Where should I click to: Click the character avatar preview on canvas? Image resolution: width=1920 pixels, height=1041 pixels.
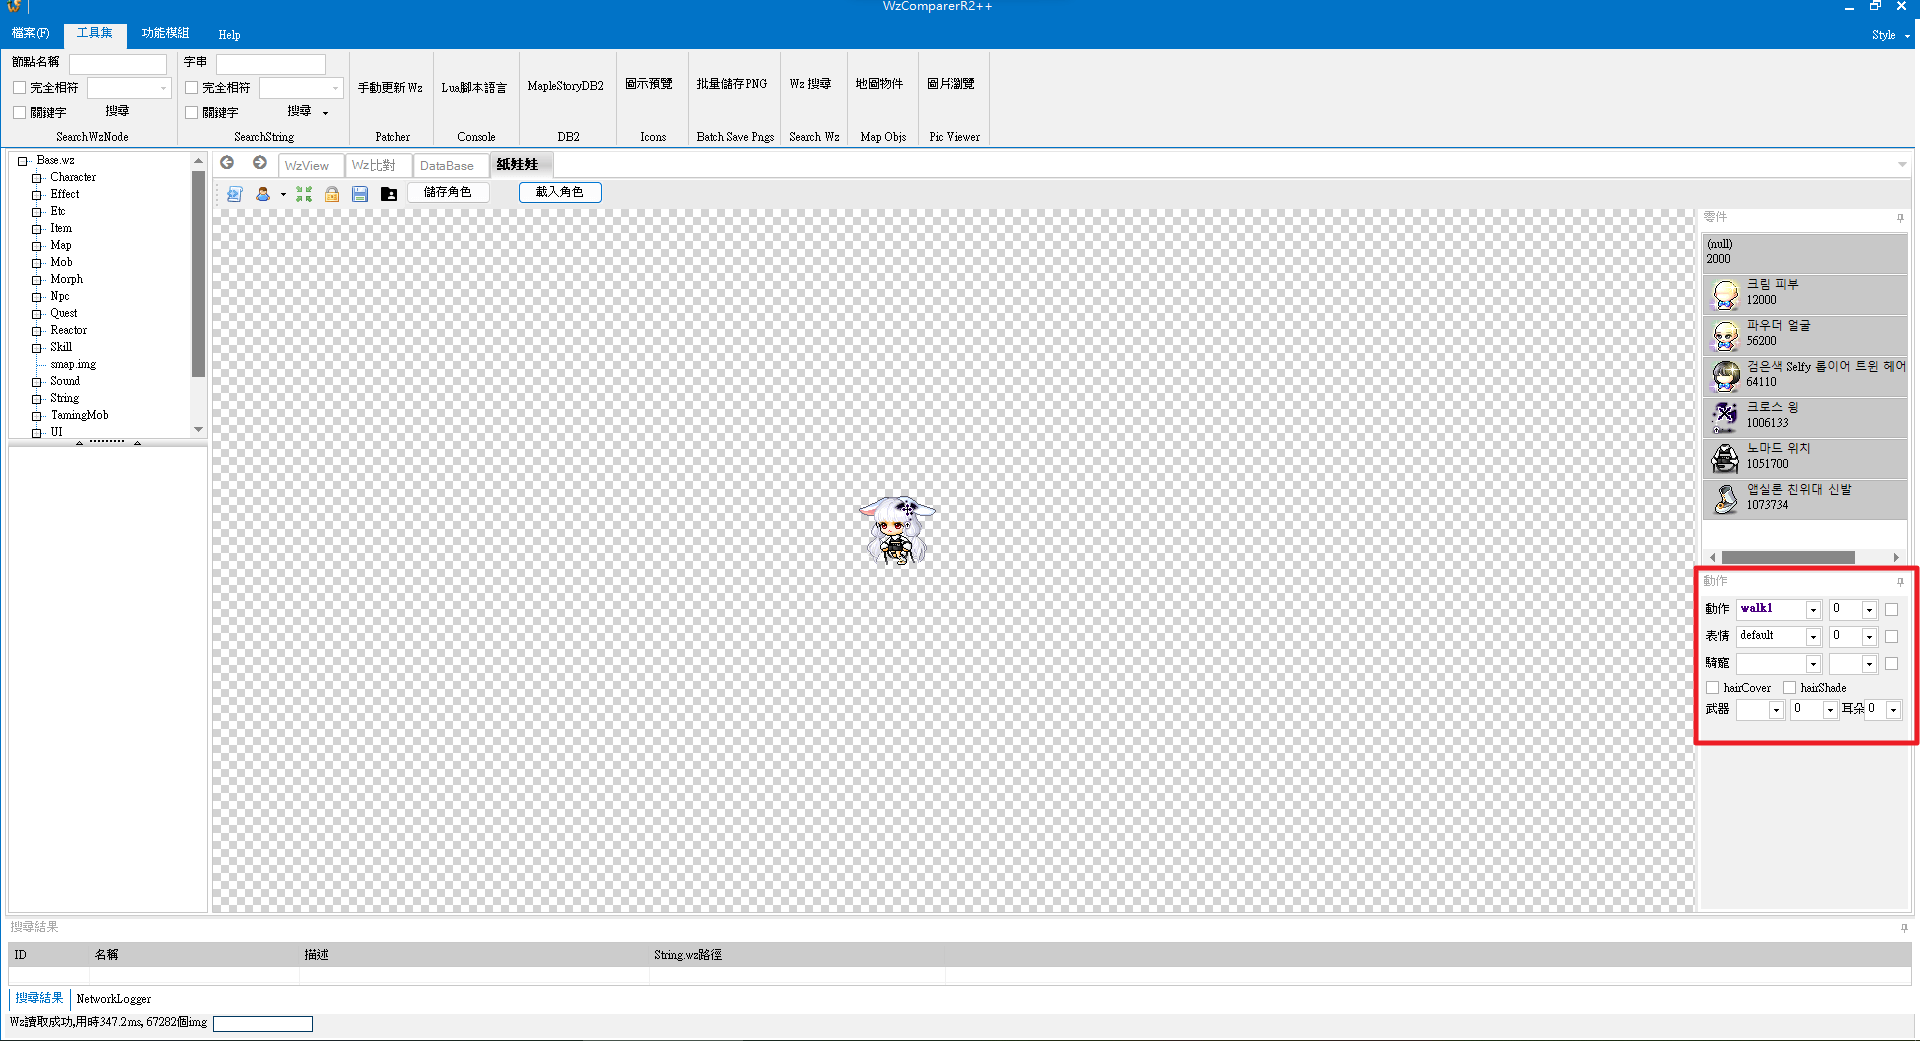pyautogui.click(x=896, y=530)
